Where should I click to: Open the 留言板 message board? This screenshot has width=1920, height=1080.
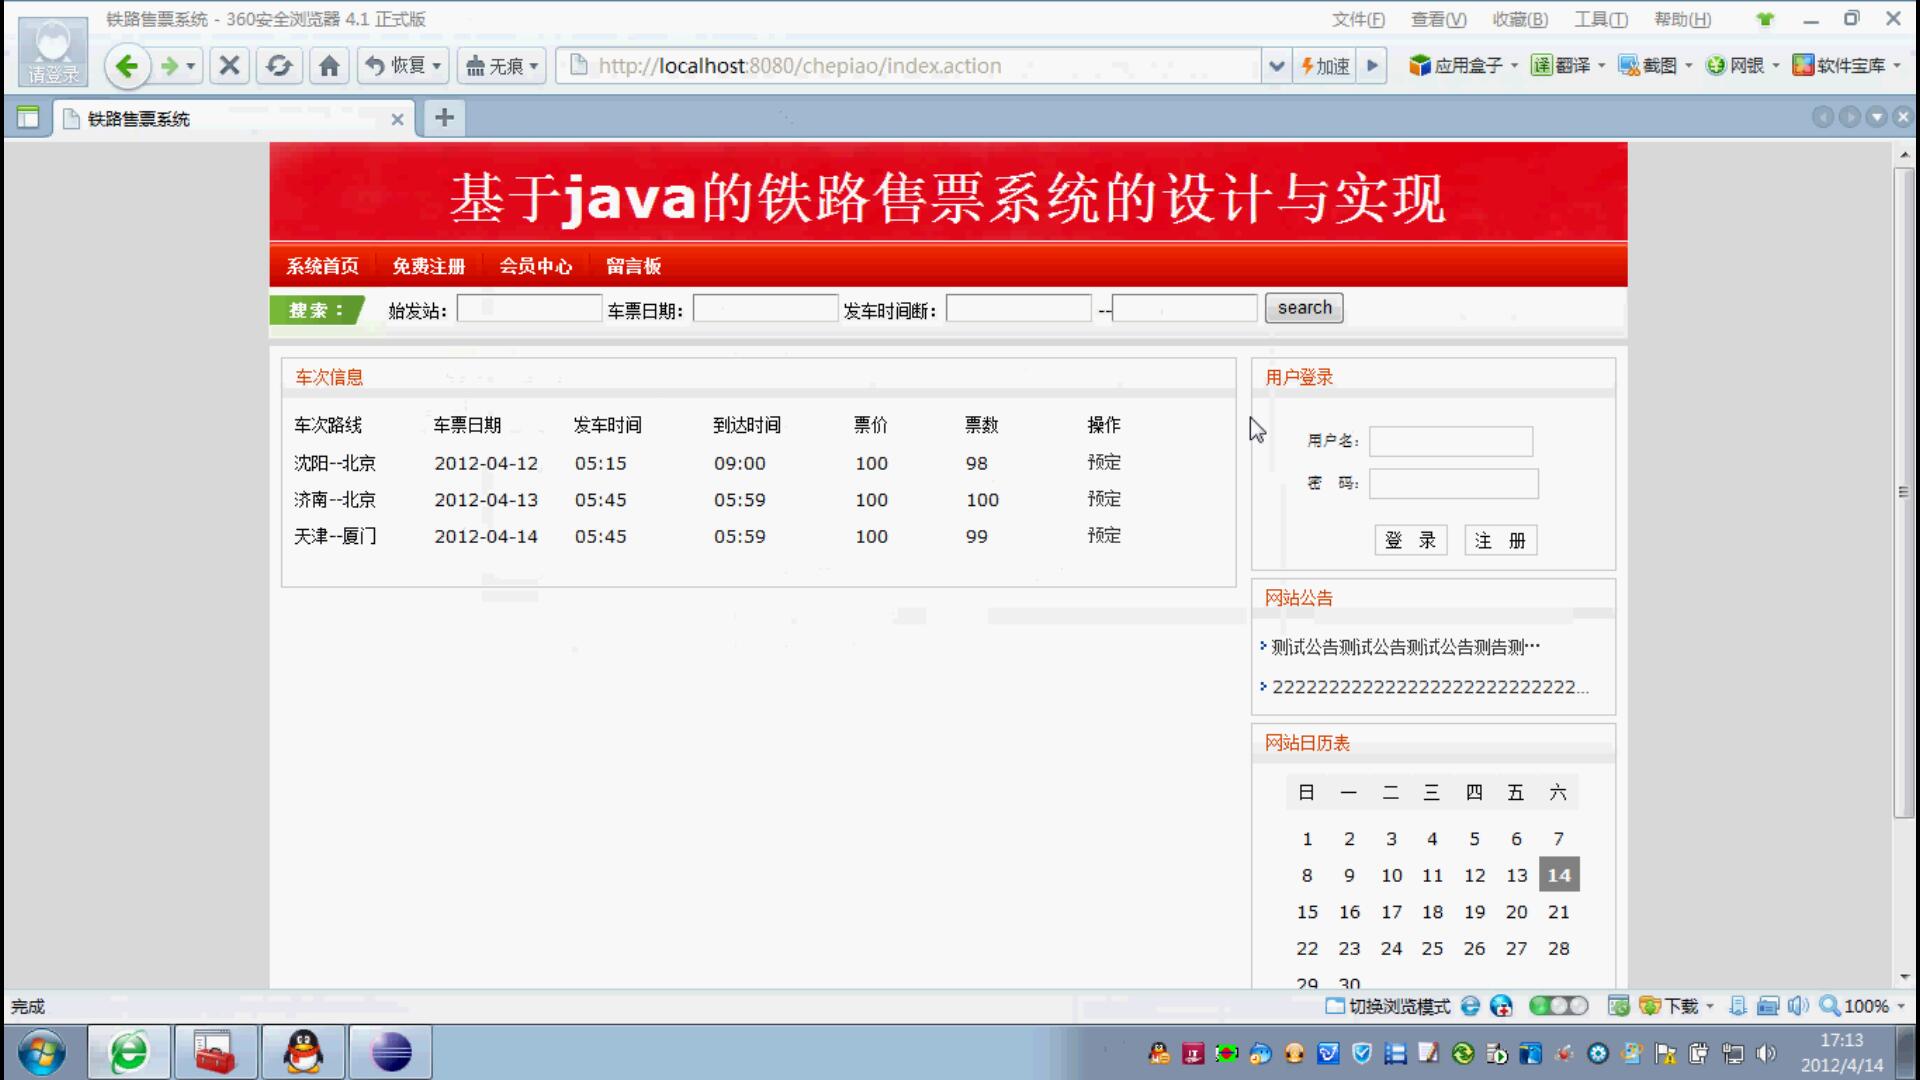click(x=633, y=266)
